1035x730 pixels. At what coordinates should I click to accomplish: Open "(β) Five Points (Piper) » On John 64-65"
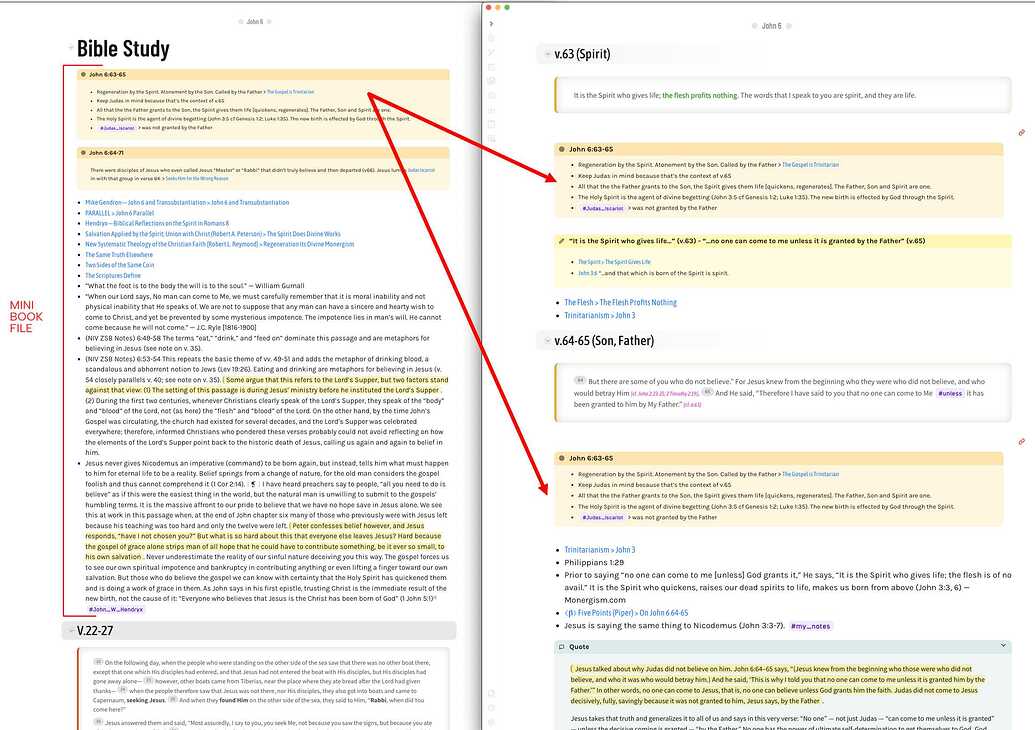tap(627, 611)
